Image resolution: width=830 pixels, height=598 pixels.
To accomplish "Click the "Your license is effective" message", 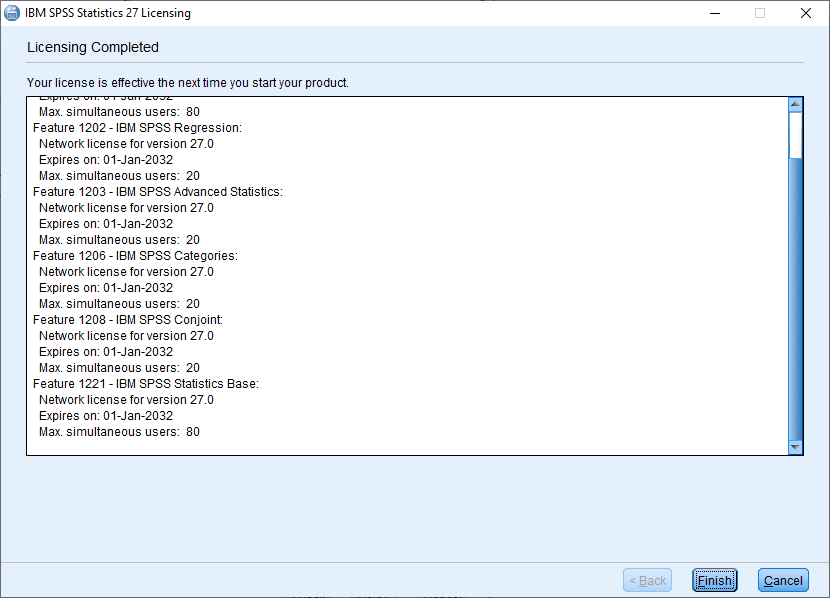I will [x=188, y=83].
